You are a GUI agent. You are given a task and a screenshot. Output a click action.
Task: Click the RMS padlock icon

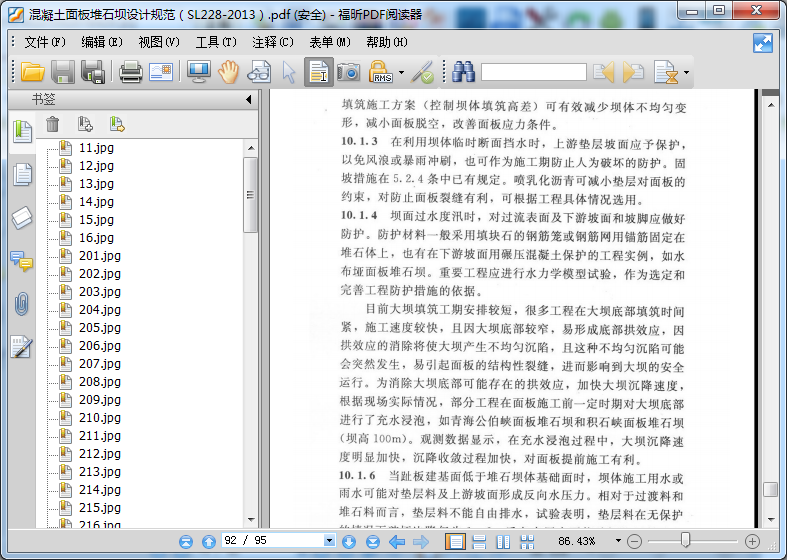click(380, 72)
